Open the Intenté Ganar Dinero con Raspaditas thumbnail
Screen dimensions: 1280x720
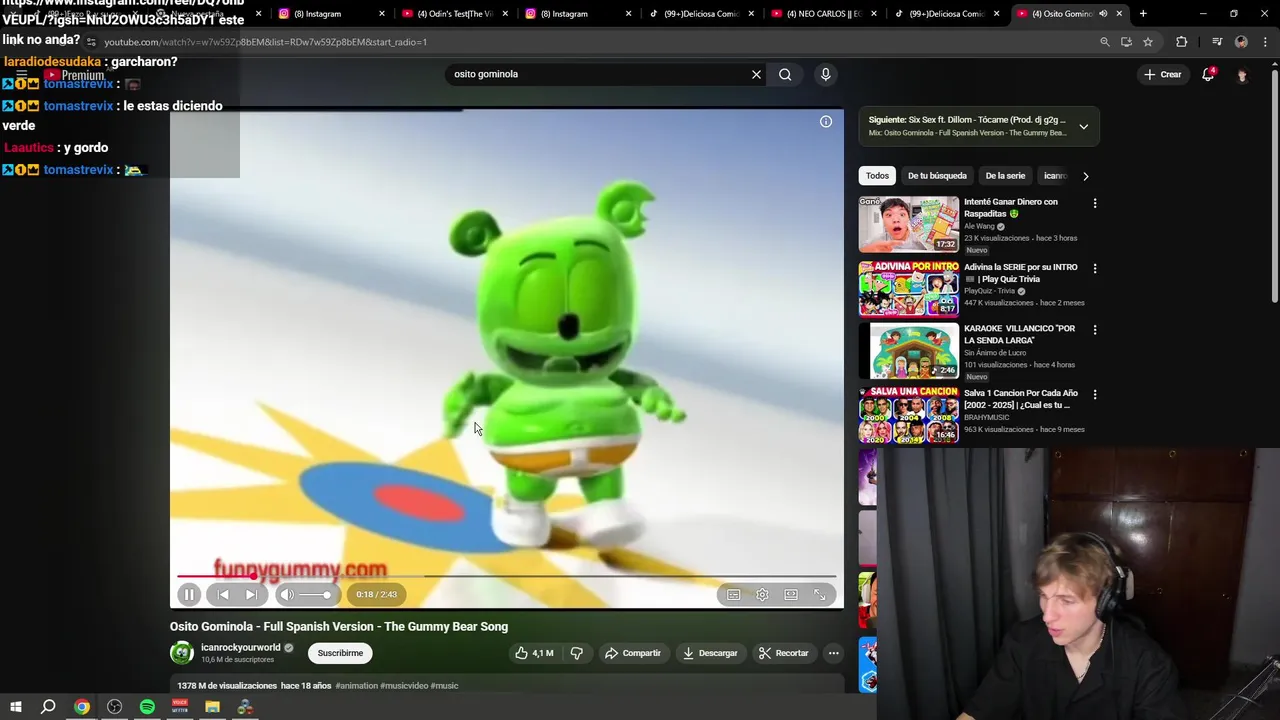click(x=909, y=224)
